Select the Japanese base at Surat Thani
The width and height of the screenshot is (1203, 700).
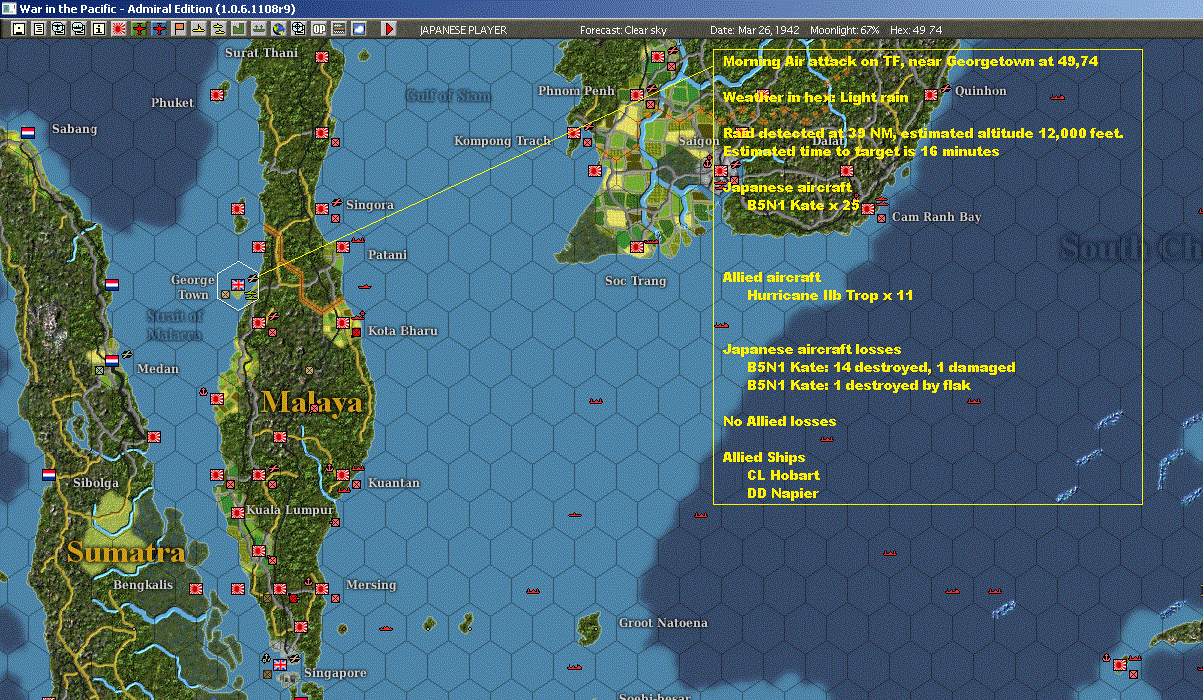[322, 58]
